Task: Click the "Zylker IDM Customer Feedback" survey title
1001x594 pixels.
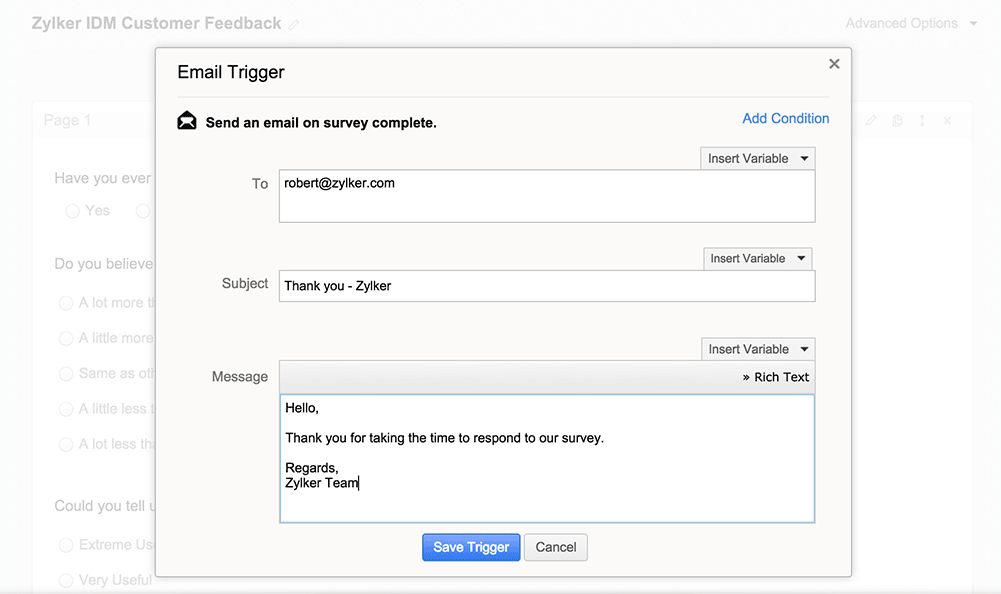Action: click(156, 24)
